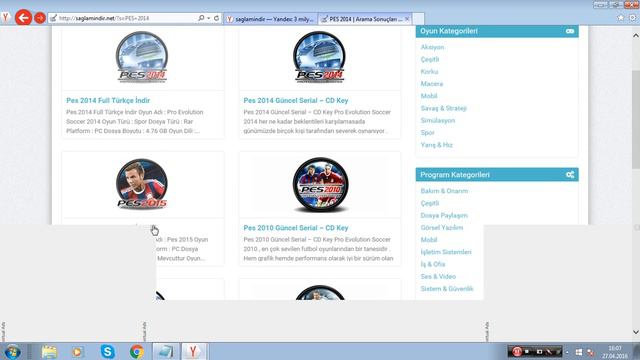Open the Bakım & Onarım program category
The height and width of the screenshot is (360, 640).
tap(444, 191)
